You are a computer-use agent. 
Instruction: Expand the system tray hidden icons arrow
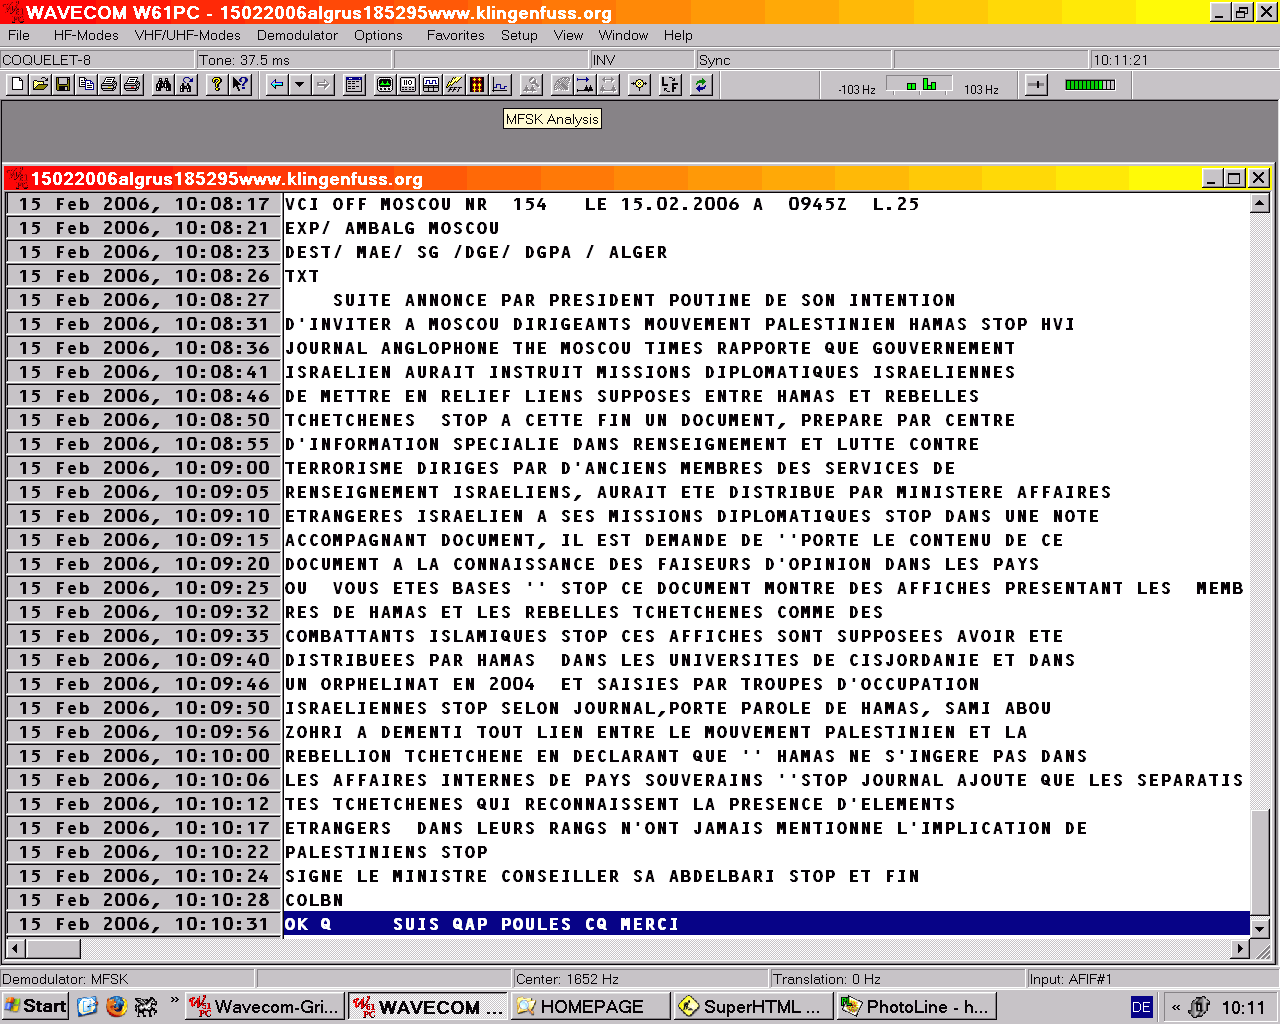tap(1176, 1007)
